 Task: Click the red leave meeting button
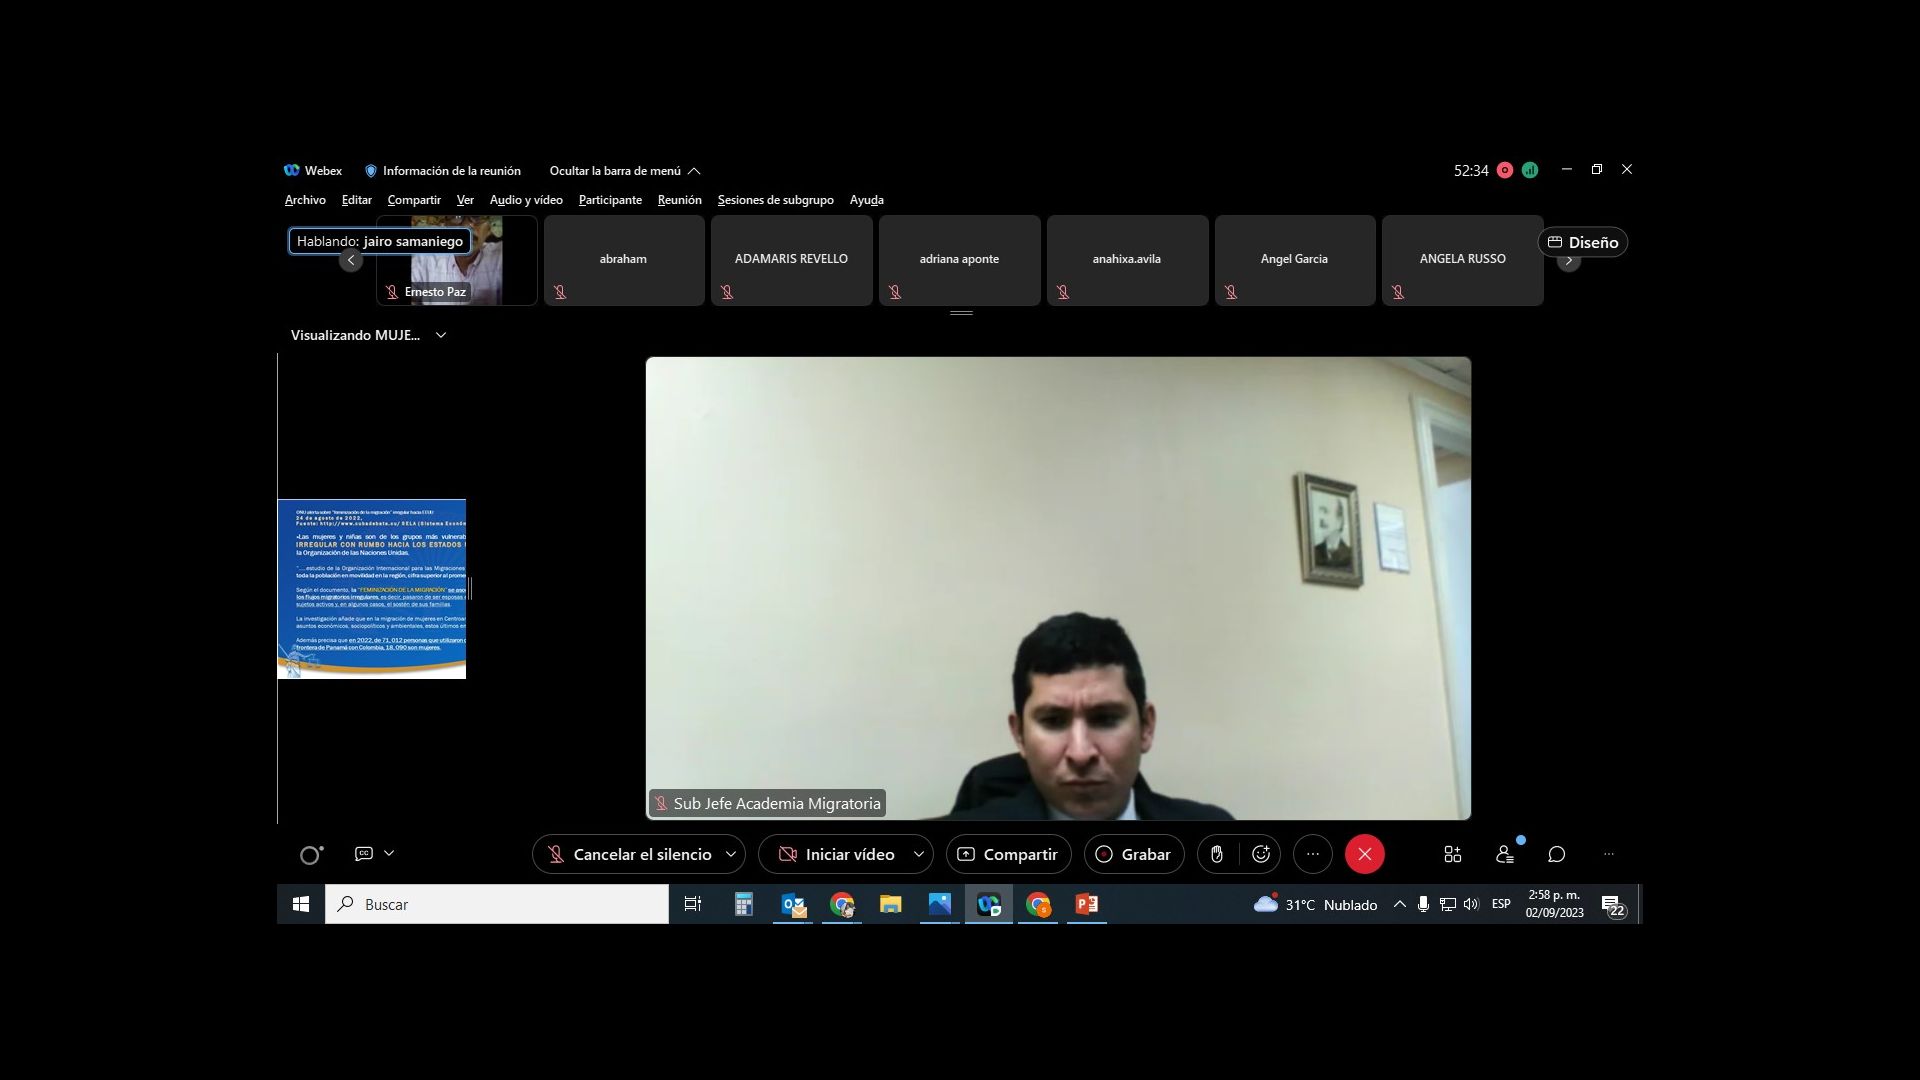1364,854
